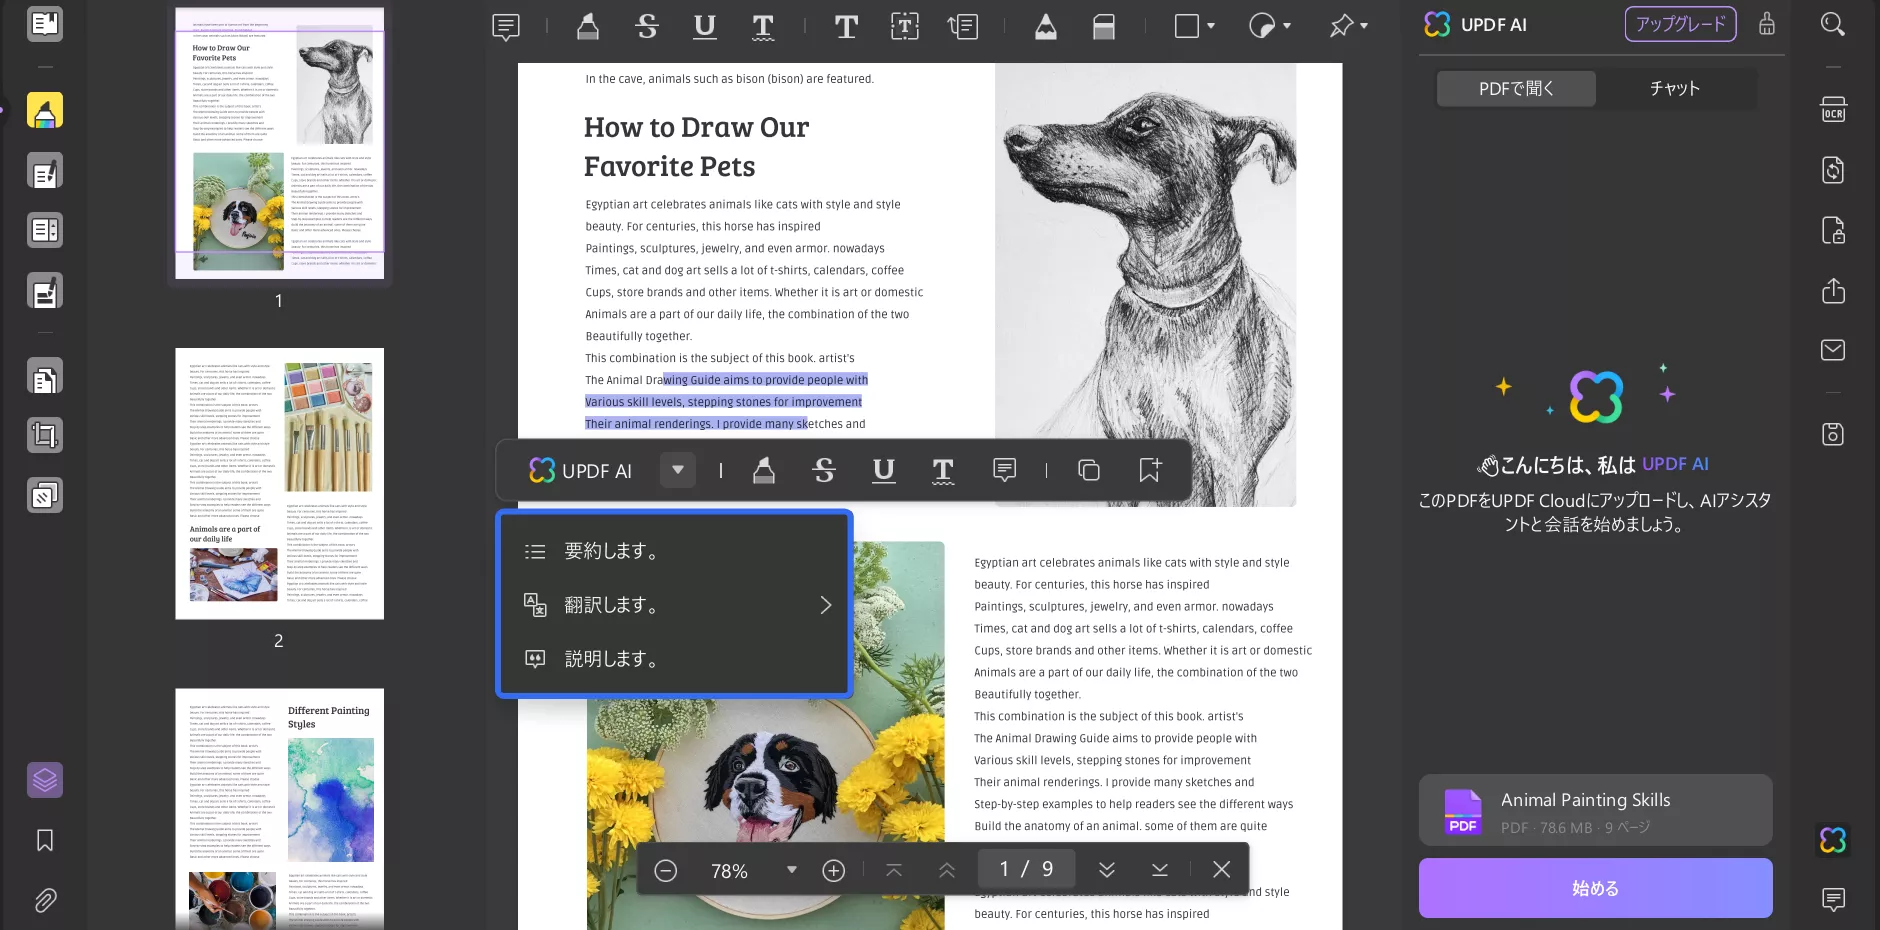Zoom in with the plus button
Viewport: 1880px width, 930px height.
coord(834,870)
